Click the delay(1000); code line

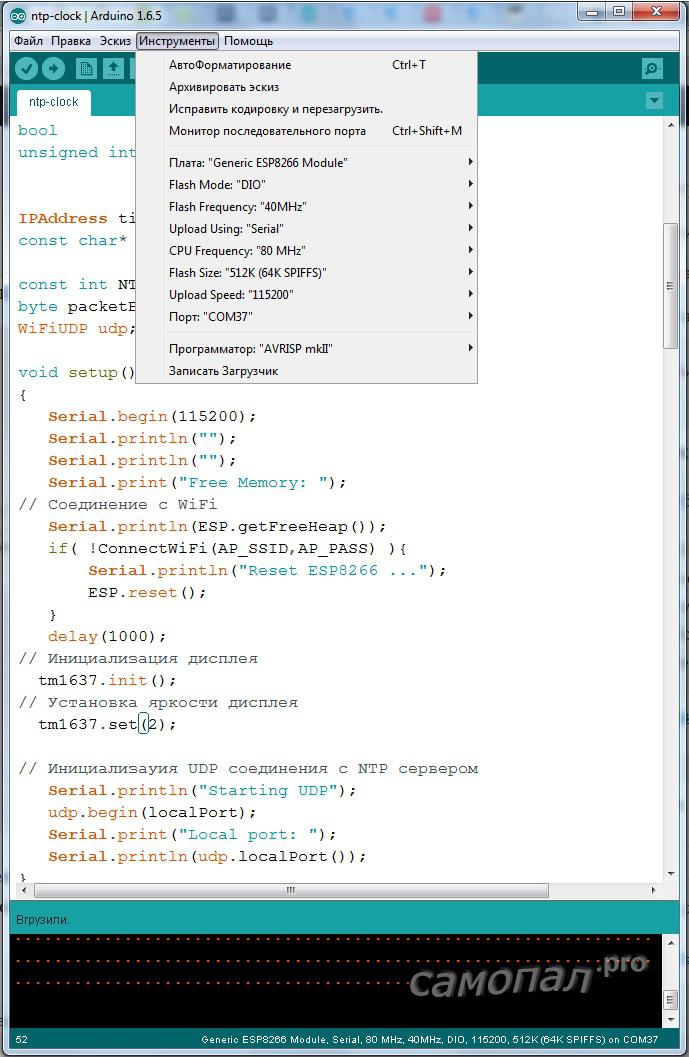[x=107, y=636]
